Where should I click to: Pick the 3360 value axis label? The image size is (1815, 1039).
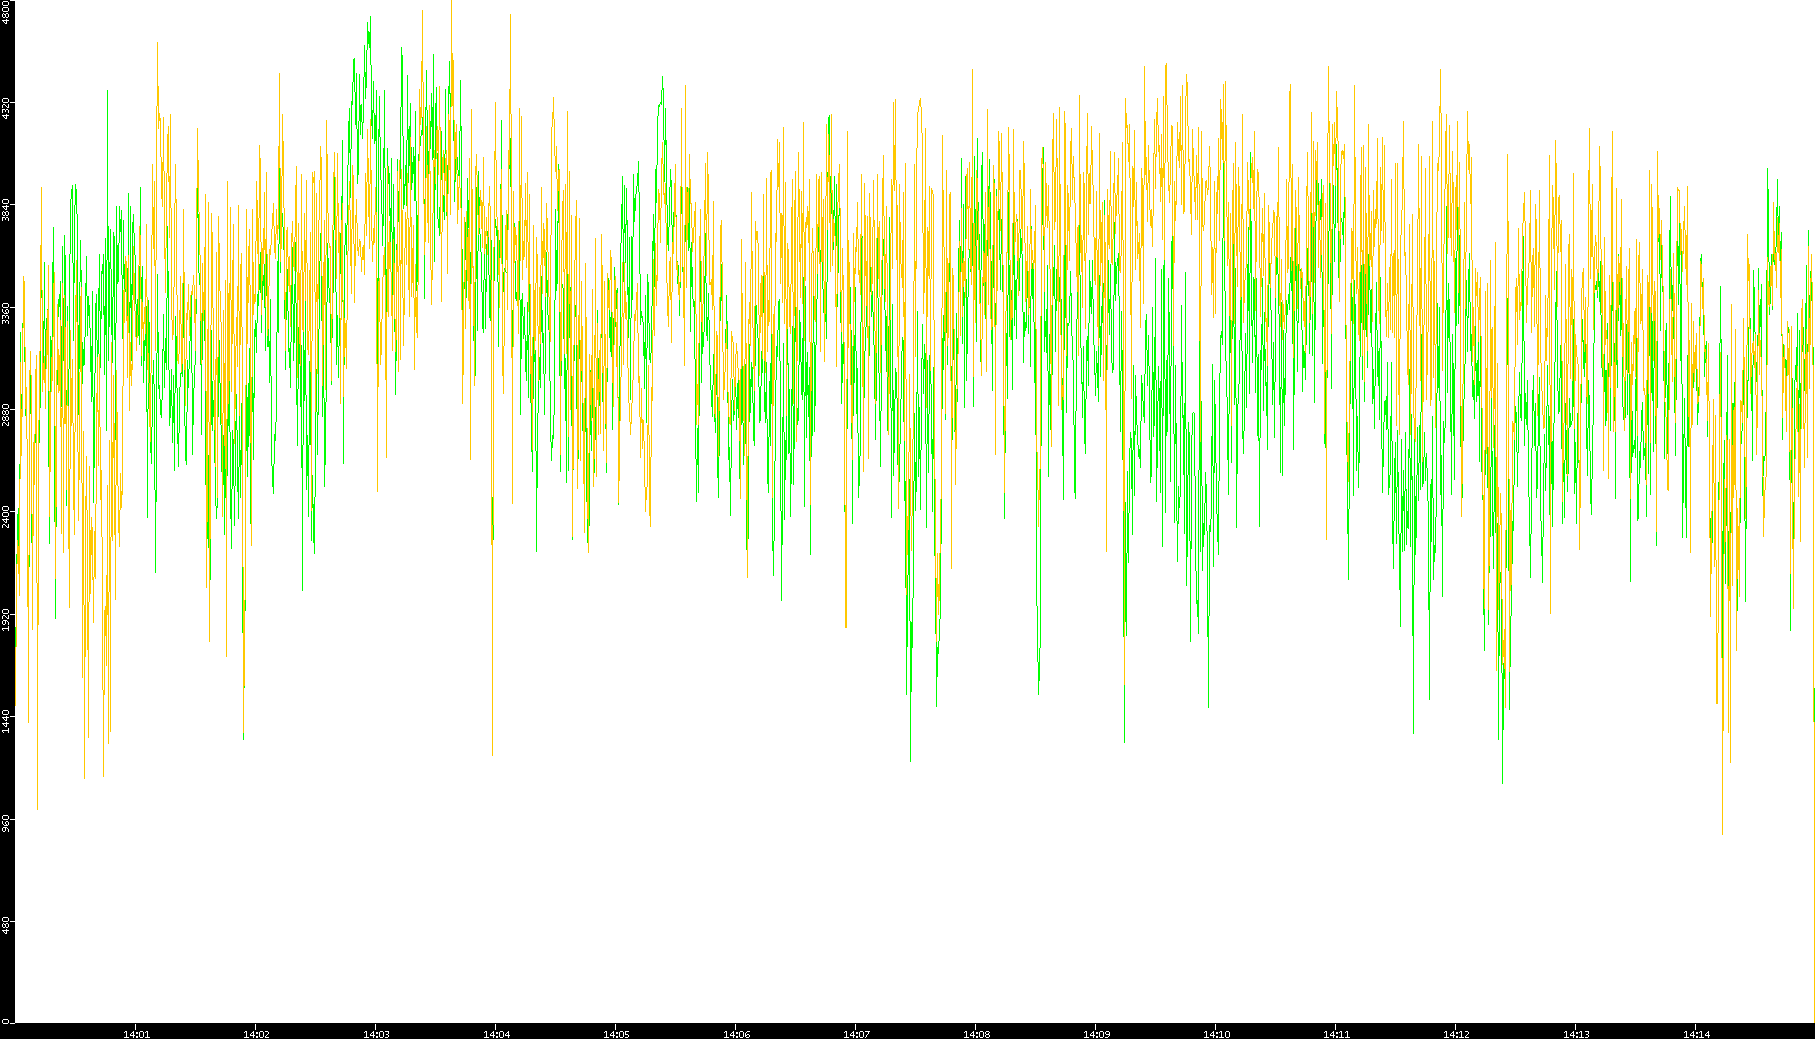coord(6,313)
